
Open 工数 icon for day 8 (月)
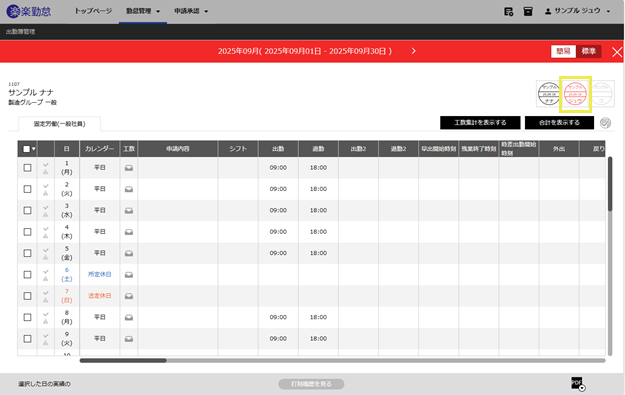pyautogui.click(x=129, y=318)
